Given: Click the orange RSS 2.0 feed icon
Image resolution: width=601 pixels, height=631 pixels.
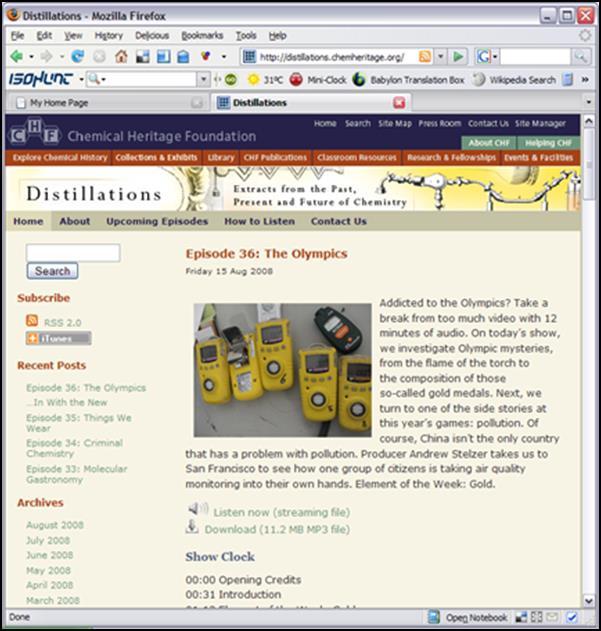Looking at the screenshot, I should click(x=32, y=321).
